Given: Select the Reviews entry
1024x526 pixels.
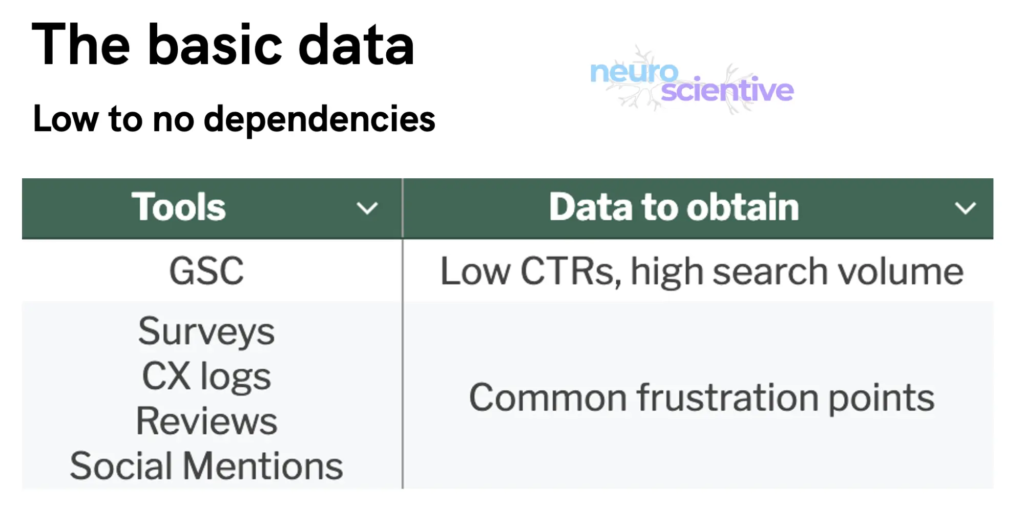Looking at the screenshot, I should 206,421.
